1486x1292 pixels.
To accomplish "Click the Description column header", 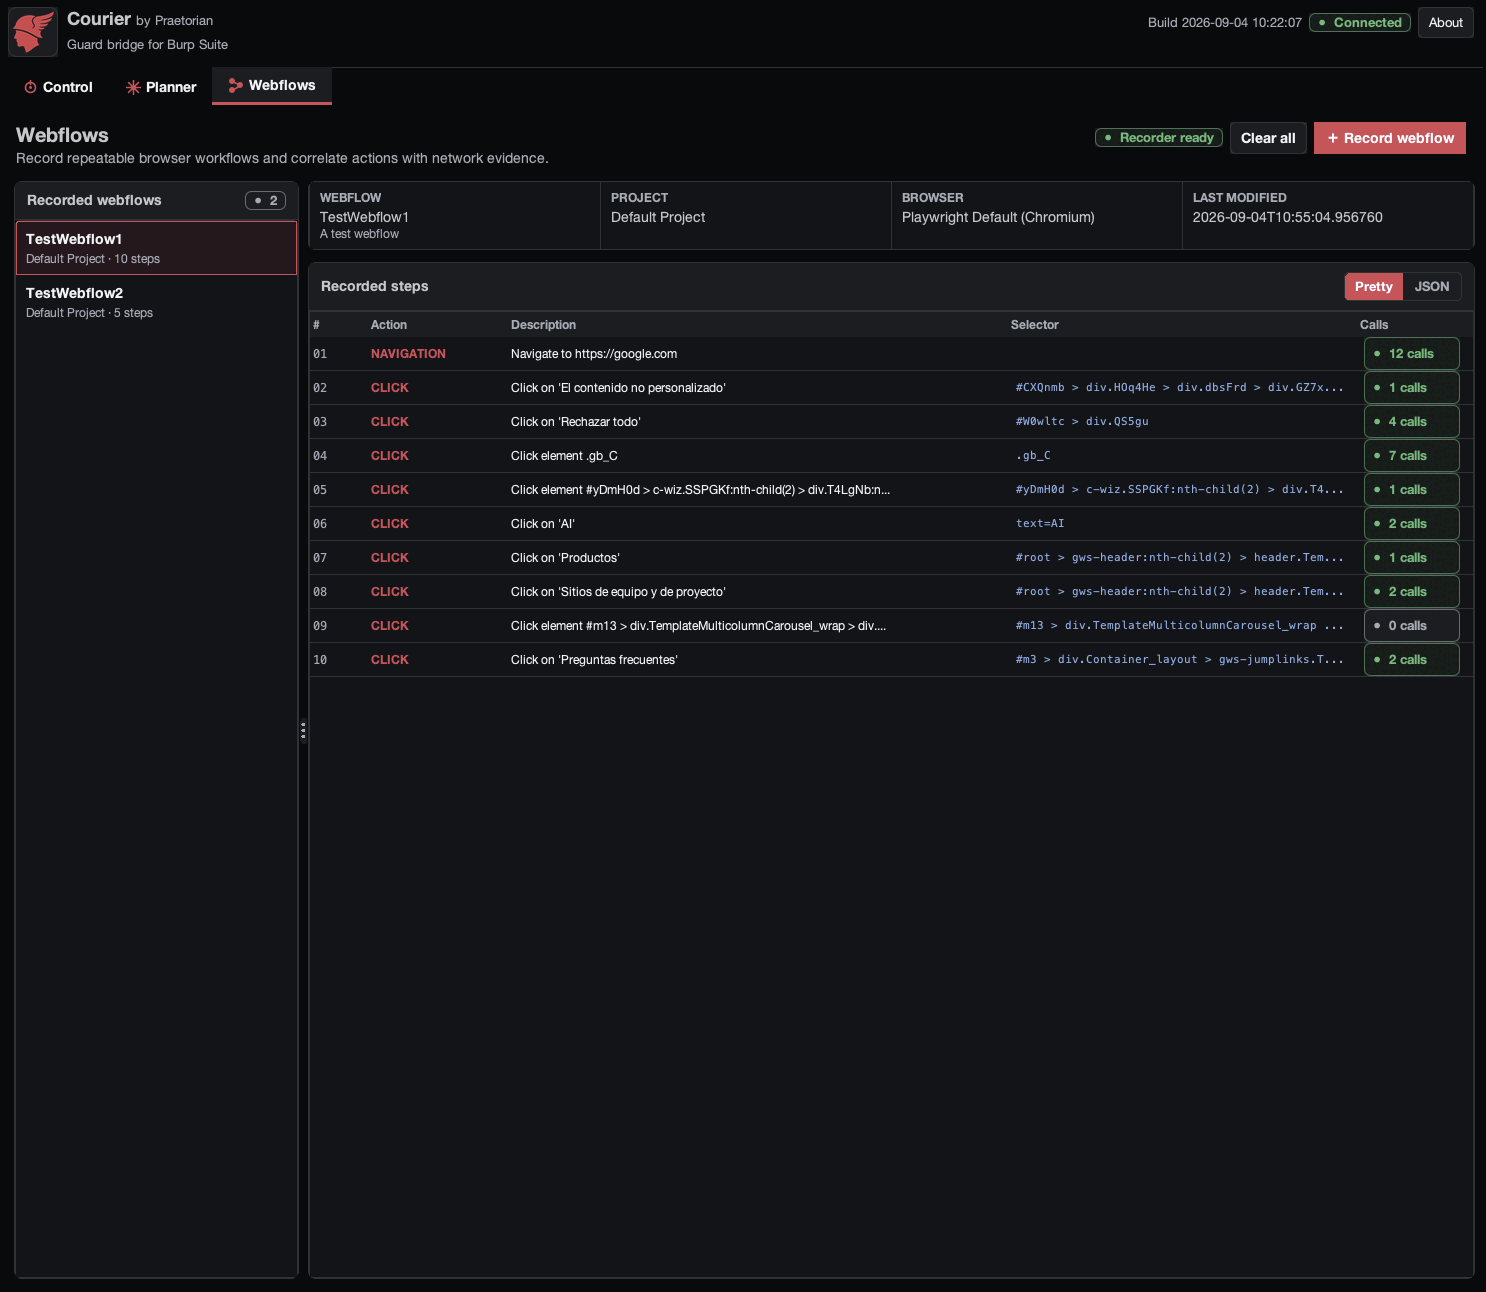I will pos(543,325).
